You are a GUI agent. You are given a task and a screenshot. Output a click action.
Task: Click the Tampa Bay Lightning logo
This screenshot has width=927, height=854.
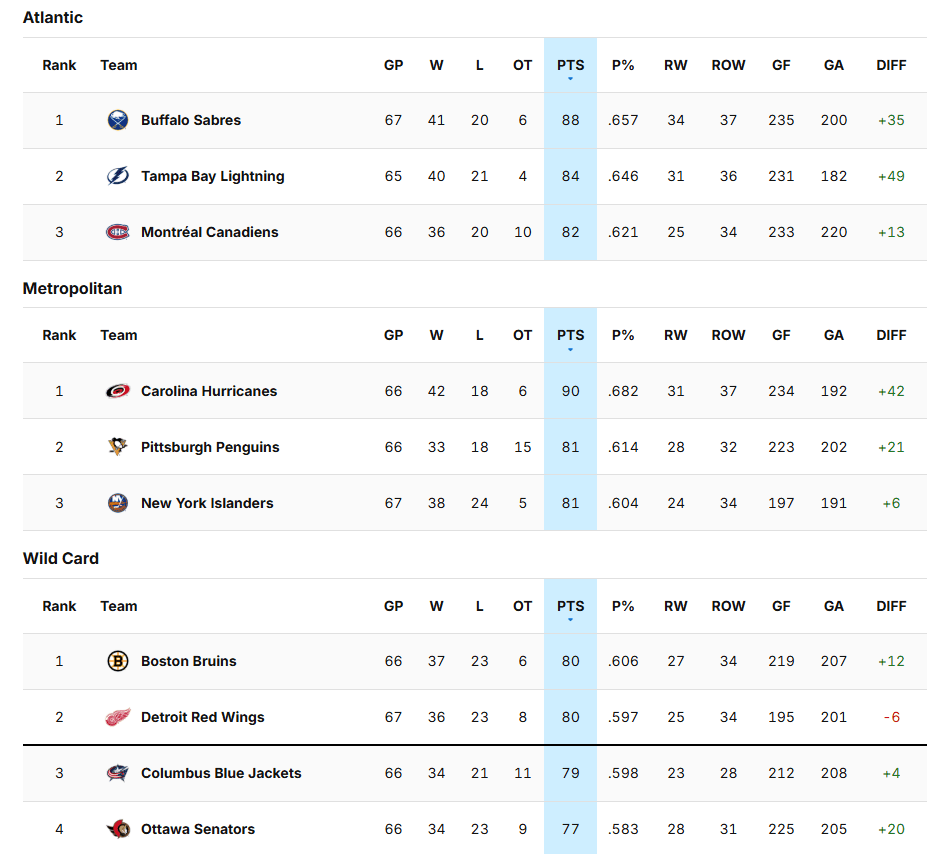click(x=118, y=176)
